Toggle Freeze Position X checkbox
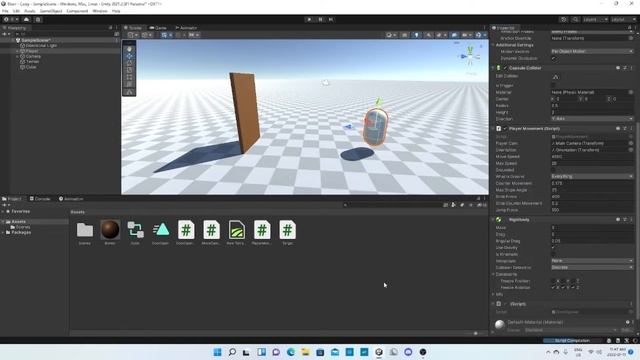The image size is (640, 360). point(553,281)
